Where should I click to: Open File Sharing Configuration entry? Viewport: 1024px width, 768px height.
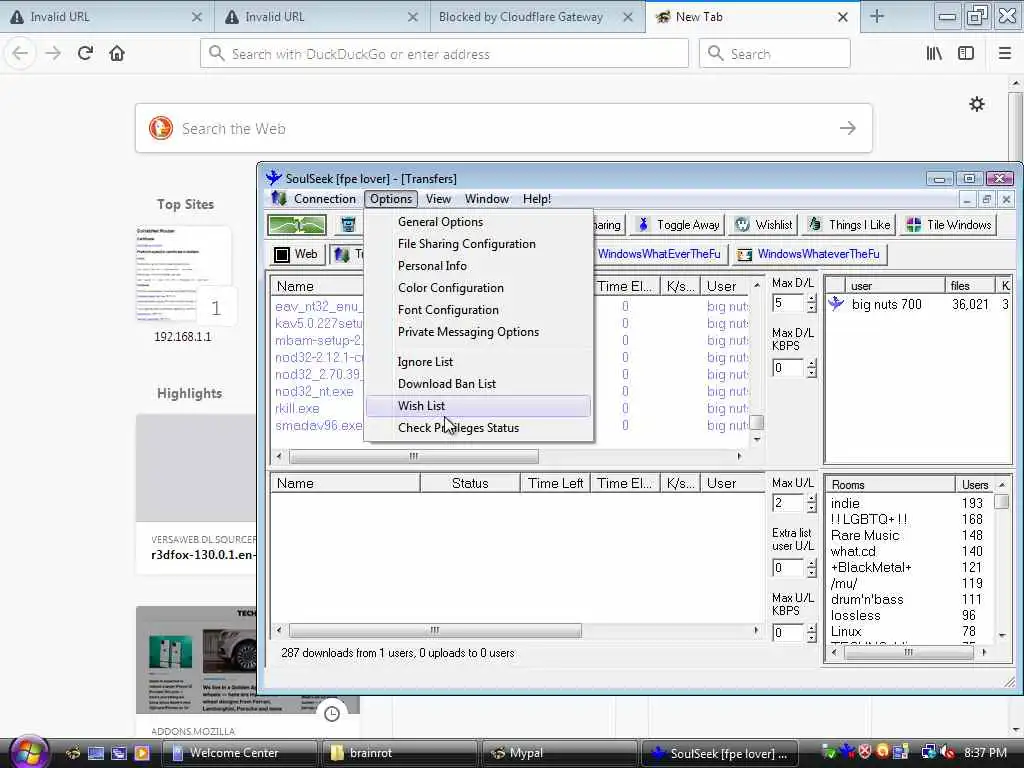coord(466,244)
